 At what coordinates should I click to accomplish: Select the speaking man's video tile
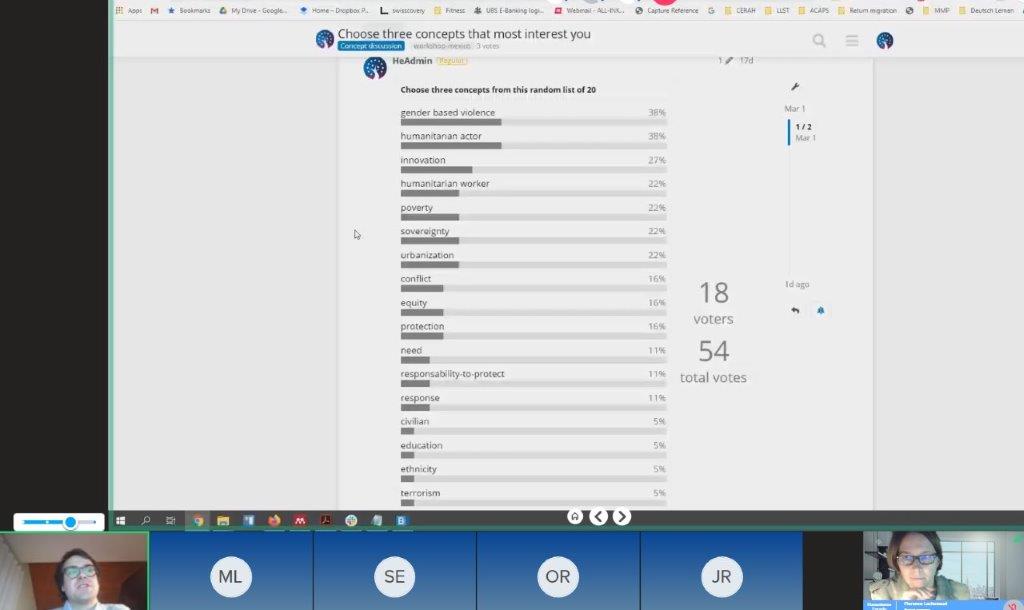74,571
